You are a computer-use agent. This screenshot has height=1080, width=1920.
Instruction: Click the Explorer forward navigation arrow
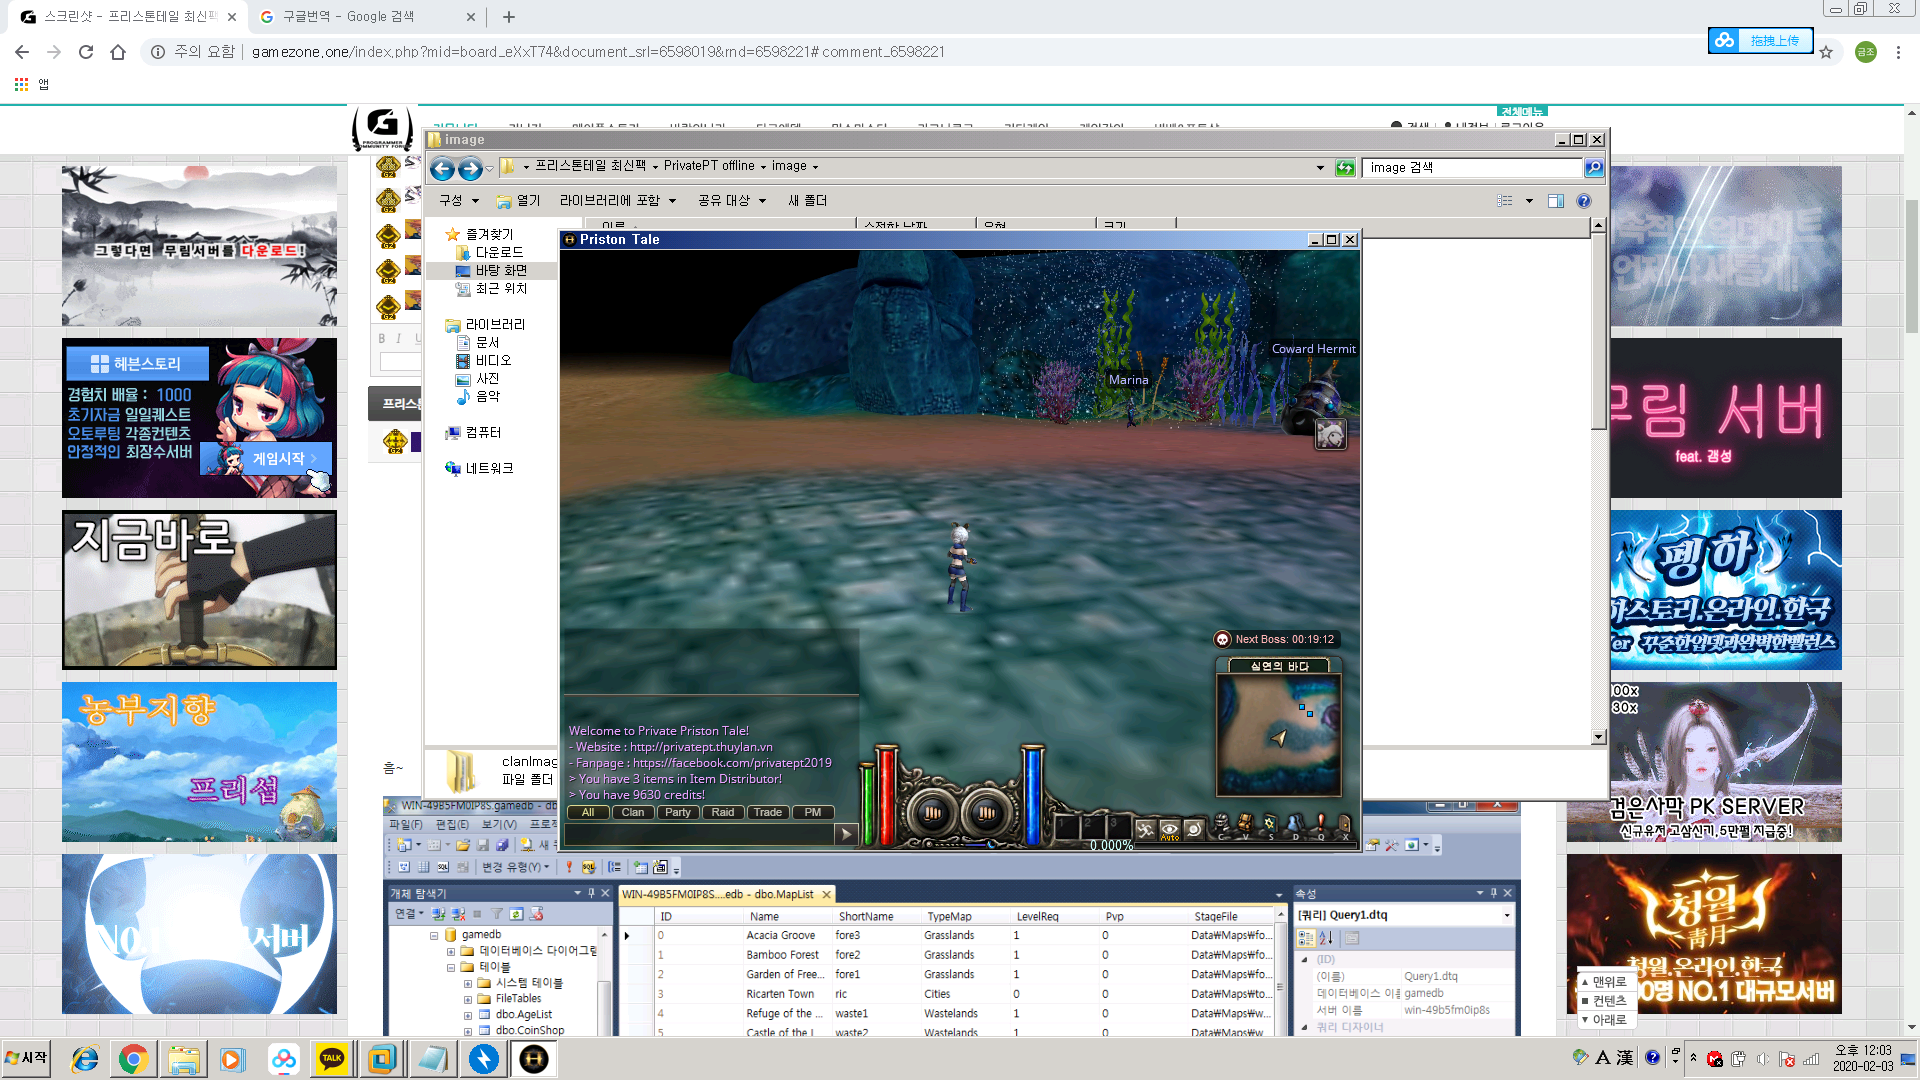pyautogui.click(x=470, y=168)
